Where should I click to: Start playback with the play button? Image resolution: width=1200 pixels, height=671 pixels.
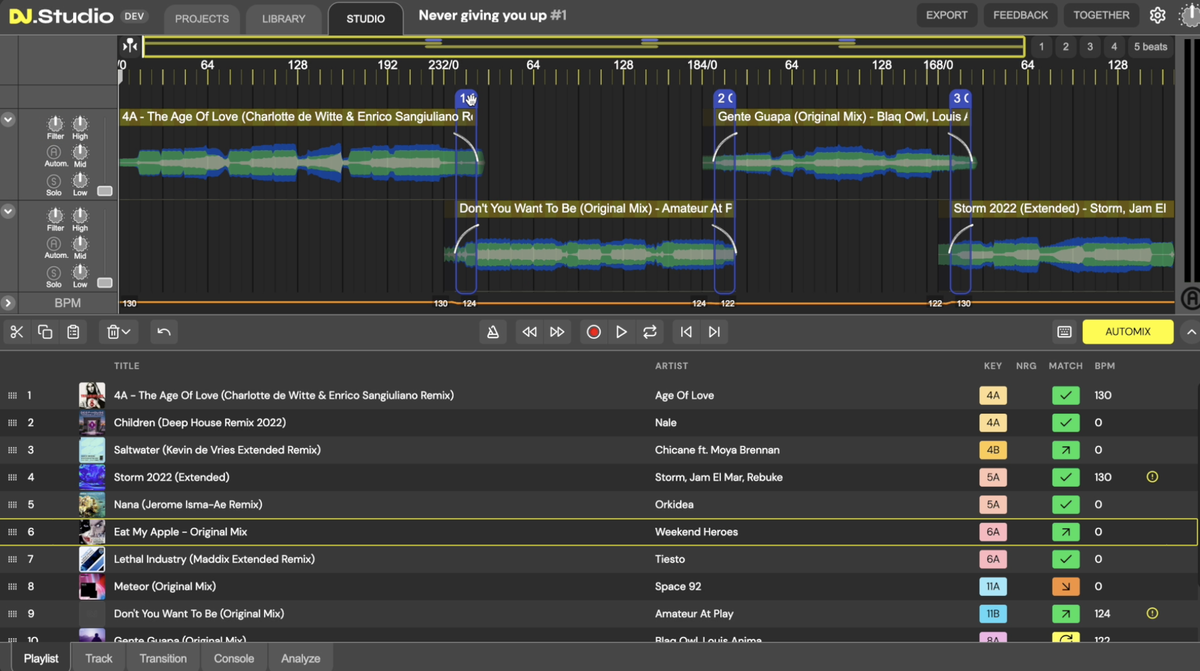621,332
